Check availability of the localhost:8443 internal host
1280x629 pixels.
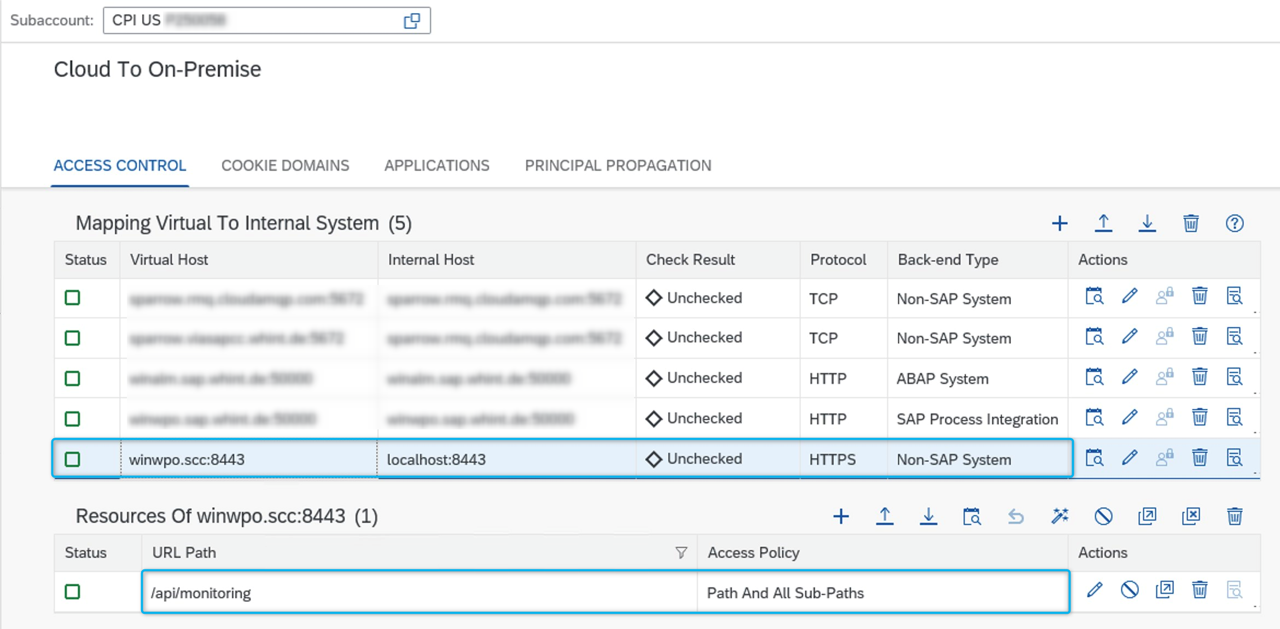click(x=1095, y=459)
